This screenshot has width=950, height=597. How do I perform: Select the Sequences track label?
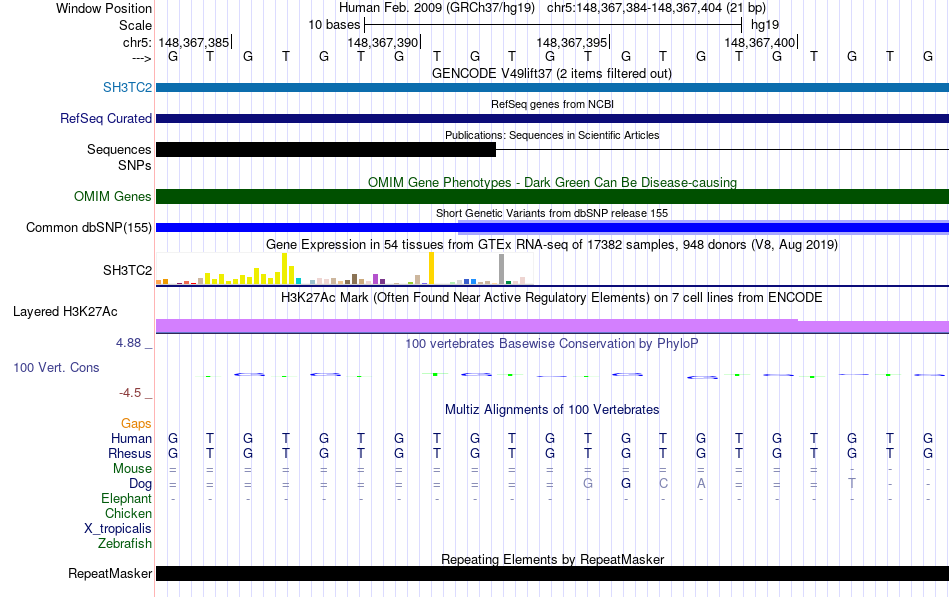(x=119, y=149)
